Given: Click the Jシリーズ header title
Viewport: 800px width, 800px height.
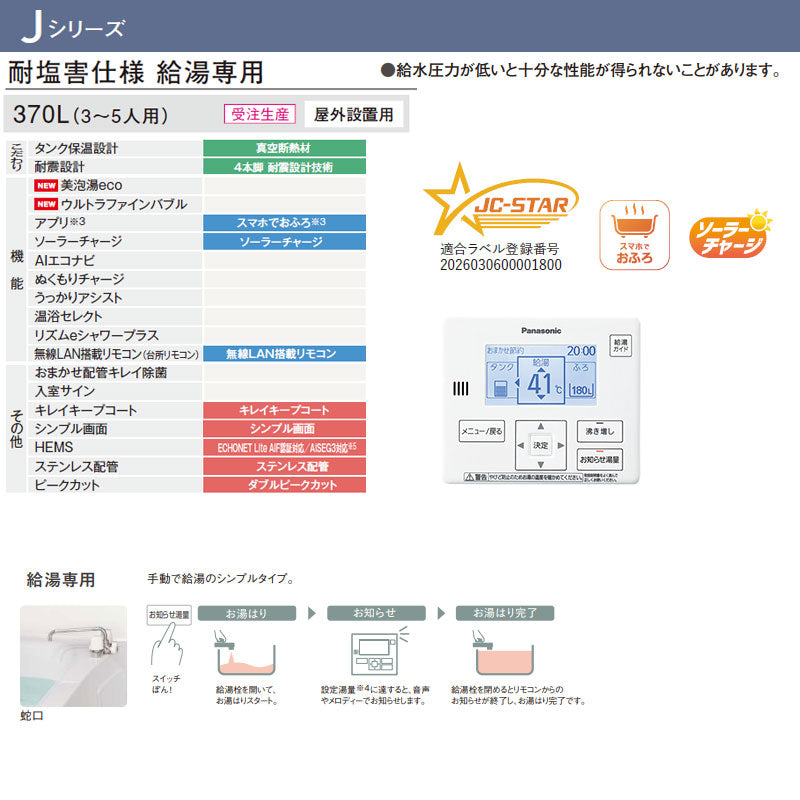Looking at the screenshot, I should click(x=73, y=29).
